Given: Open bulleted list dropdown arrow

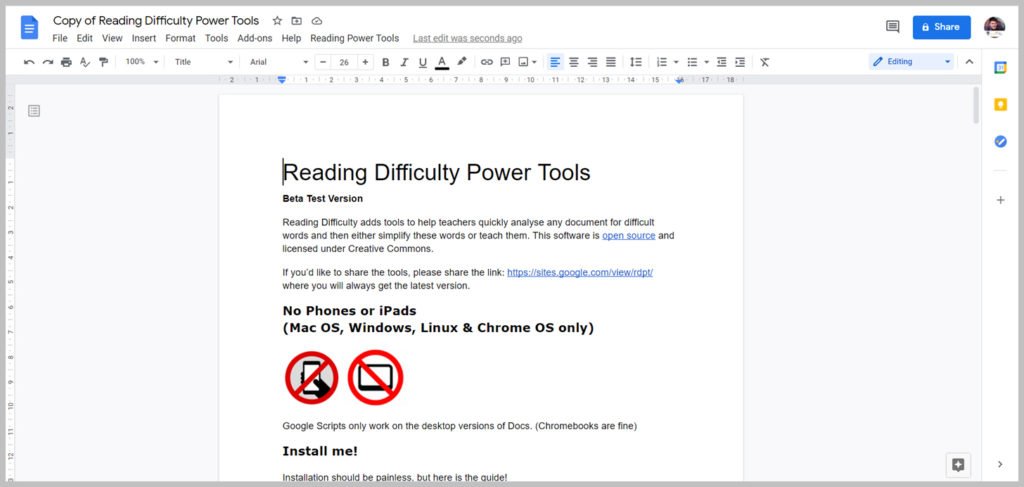Looking at the screenshot, I should pos(707,62).
